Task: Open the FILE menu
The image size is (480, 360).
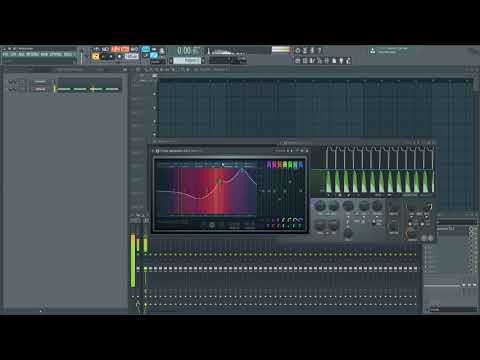Action: [x=6, y=54]
